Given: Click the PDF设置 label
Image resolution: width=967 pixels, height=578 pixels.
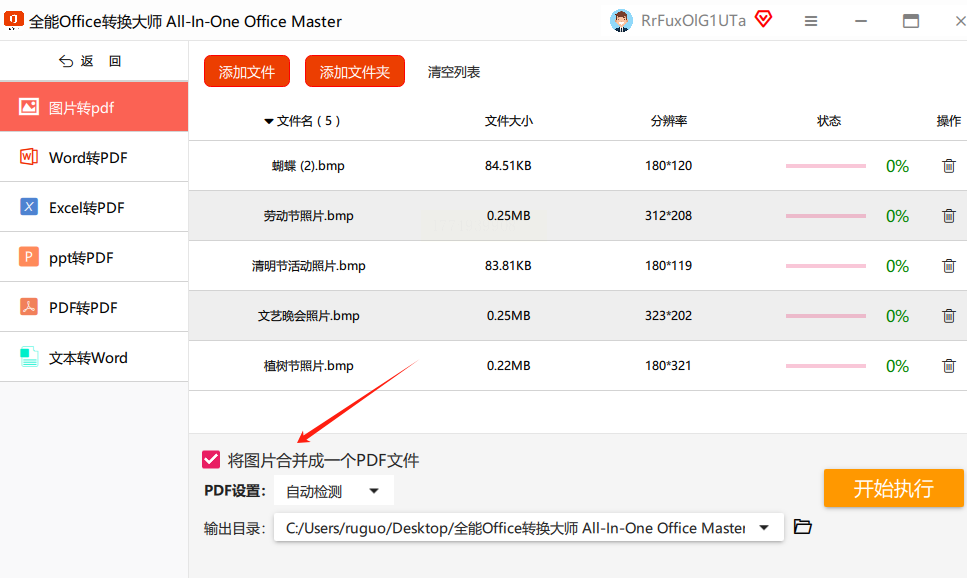Looking at the screenshot, I should [x=234, y=491].
